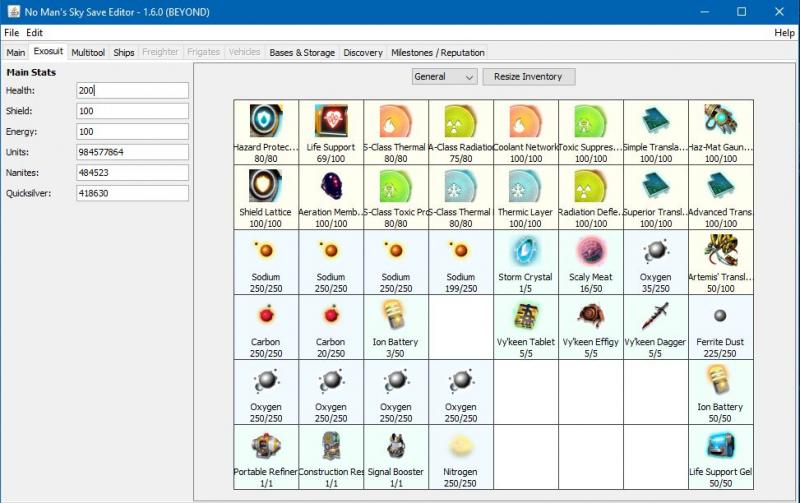The width and height of the screenshot is (800, 503).
Task: Select the S-Class Toxic Protection icon
Action: [396, 186]
